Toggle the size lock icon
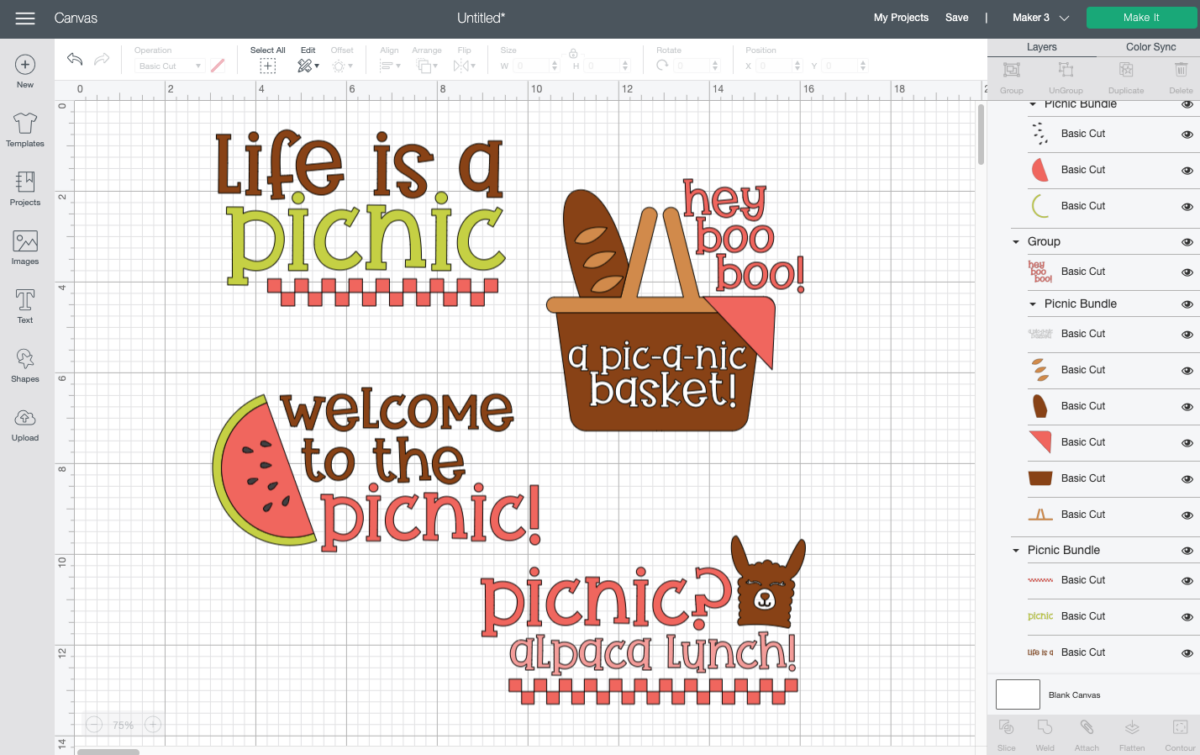This screenshot has width=1200, height=755. click(573, 53)
